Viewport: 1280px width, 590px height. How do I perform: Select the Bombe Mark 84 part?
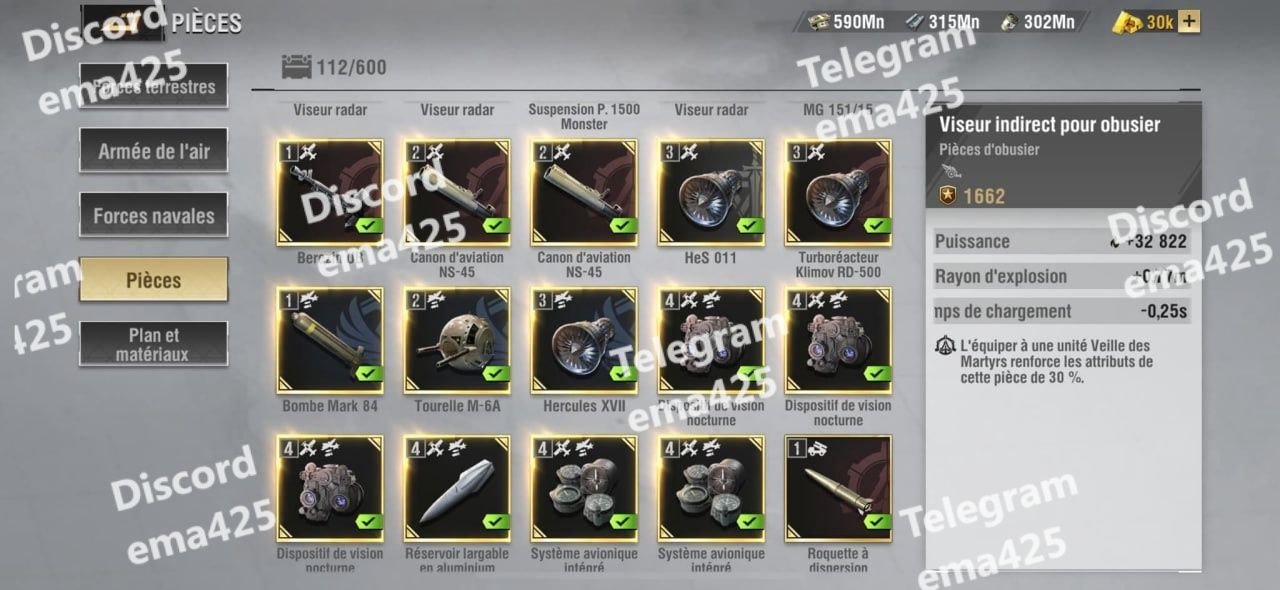coord(330,340)
